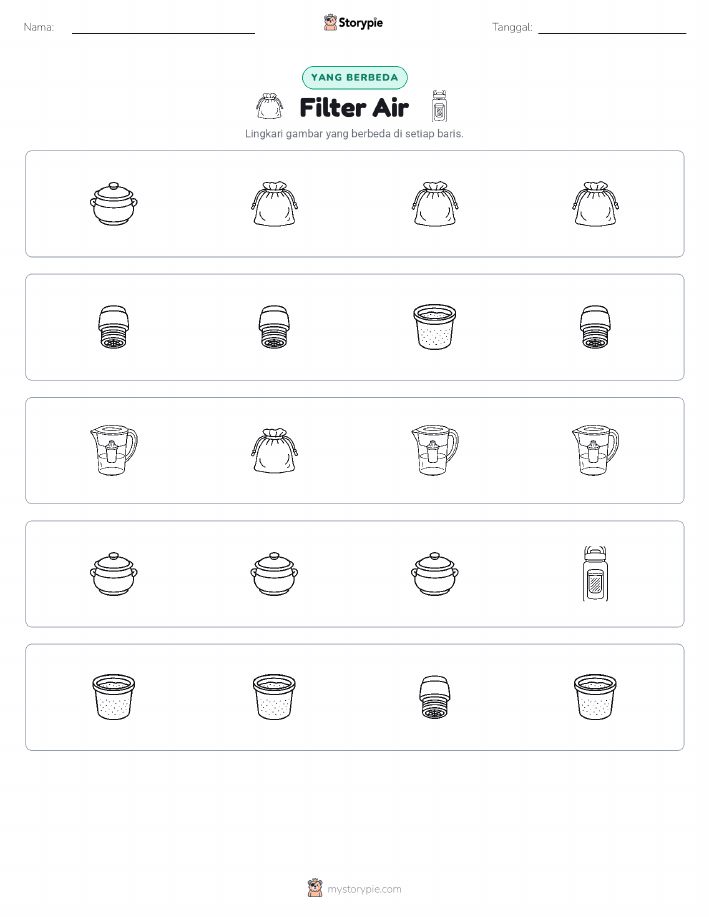
Task: Select the first water pitcher in row three
Action: [x=114, y=450]
